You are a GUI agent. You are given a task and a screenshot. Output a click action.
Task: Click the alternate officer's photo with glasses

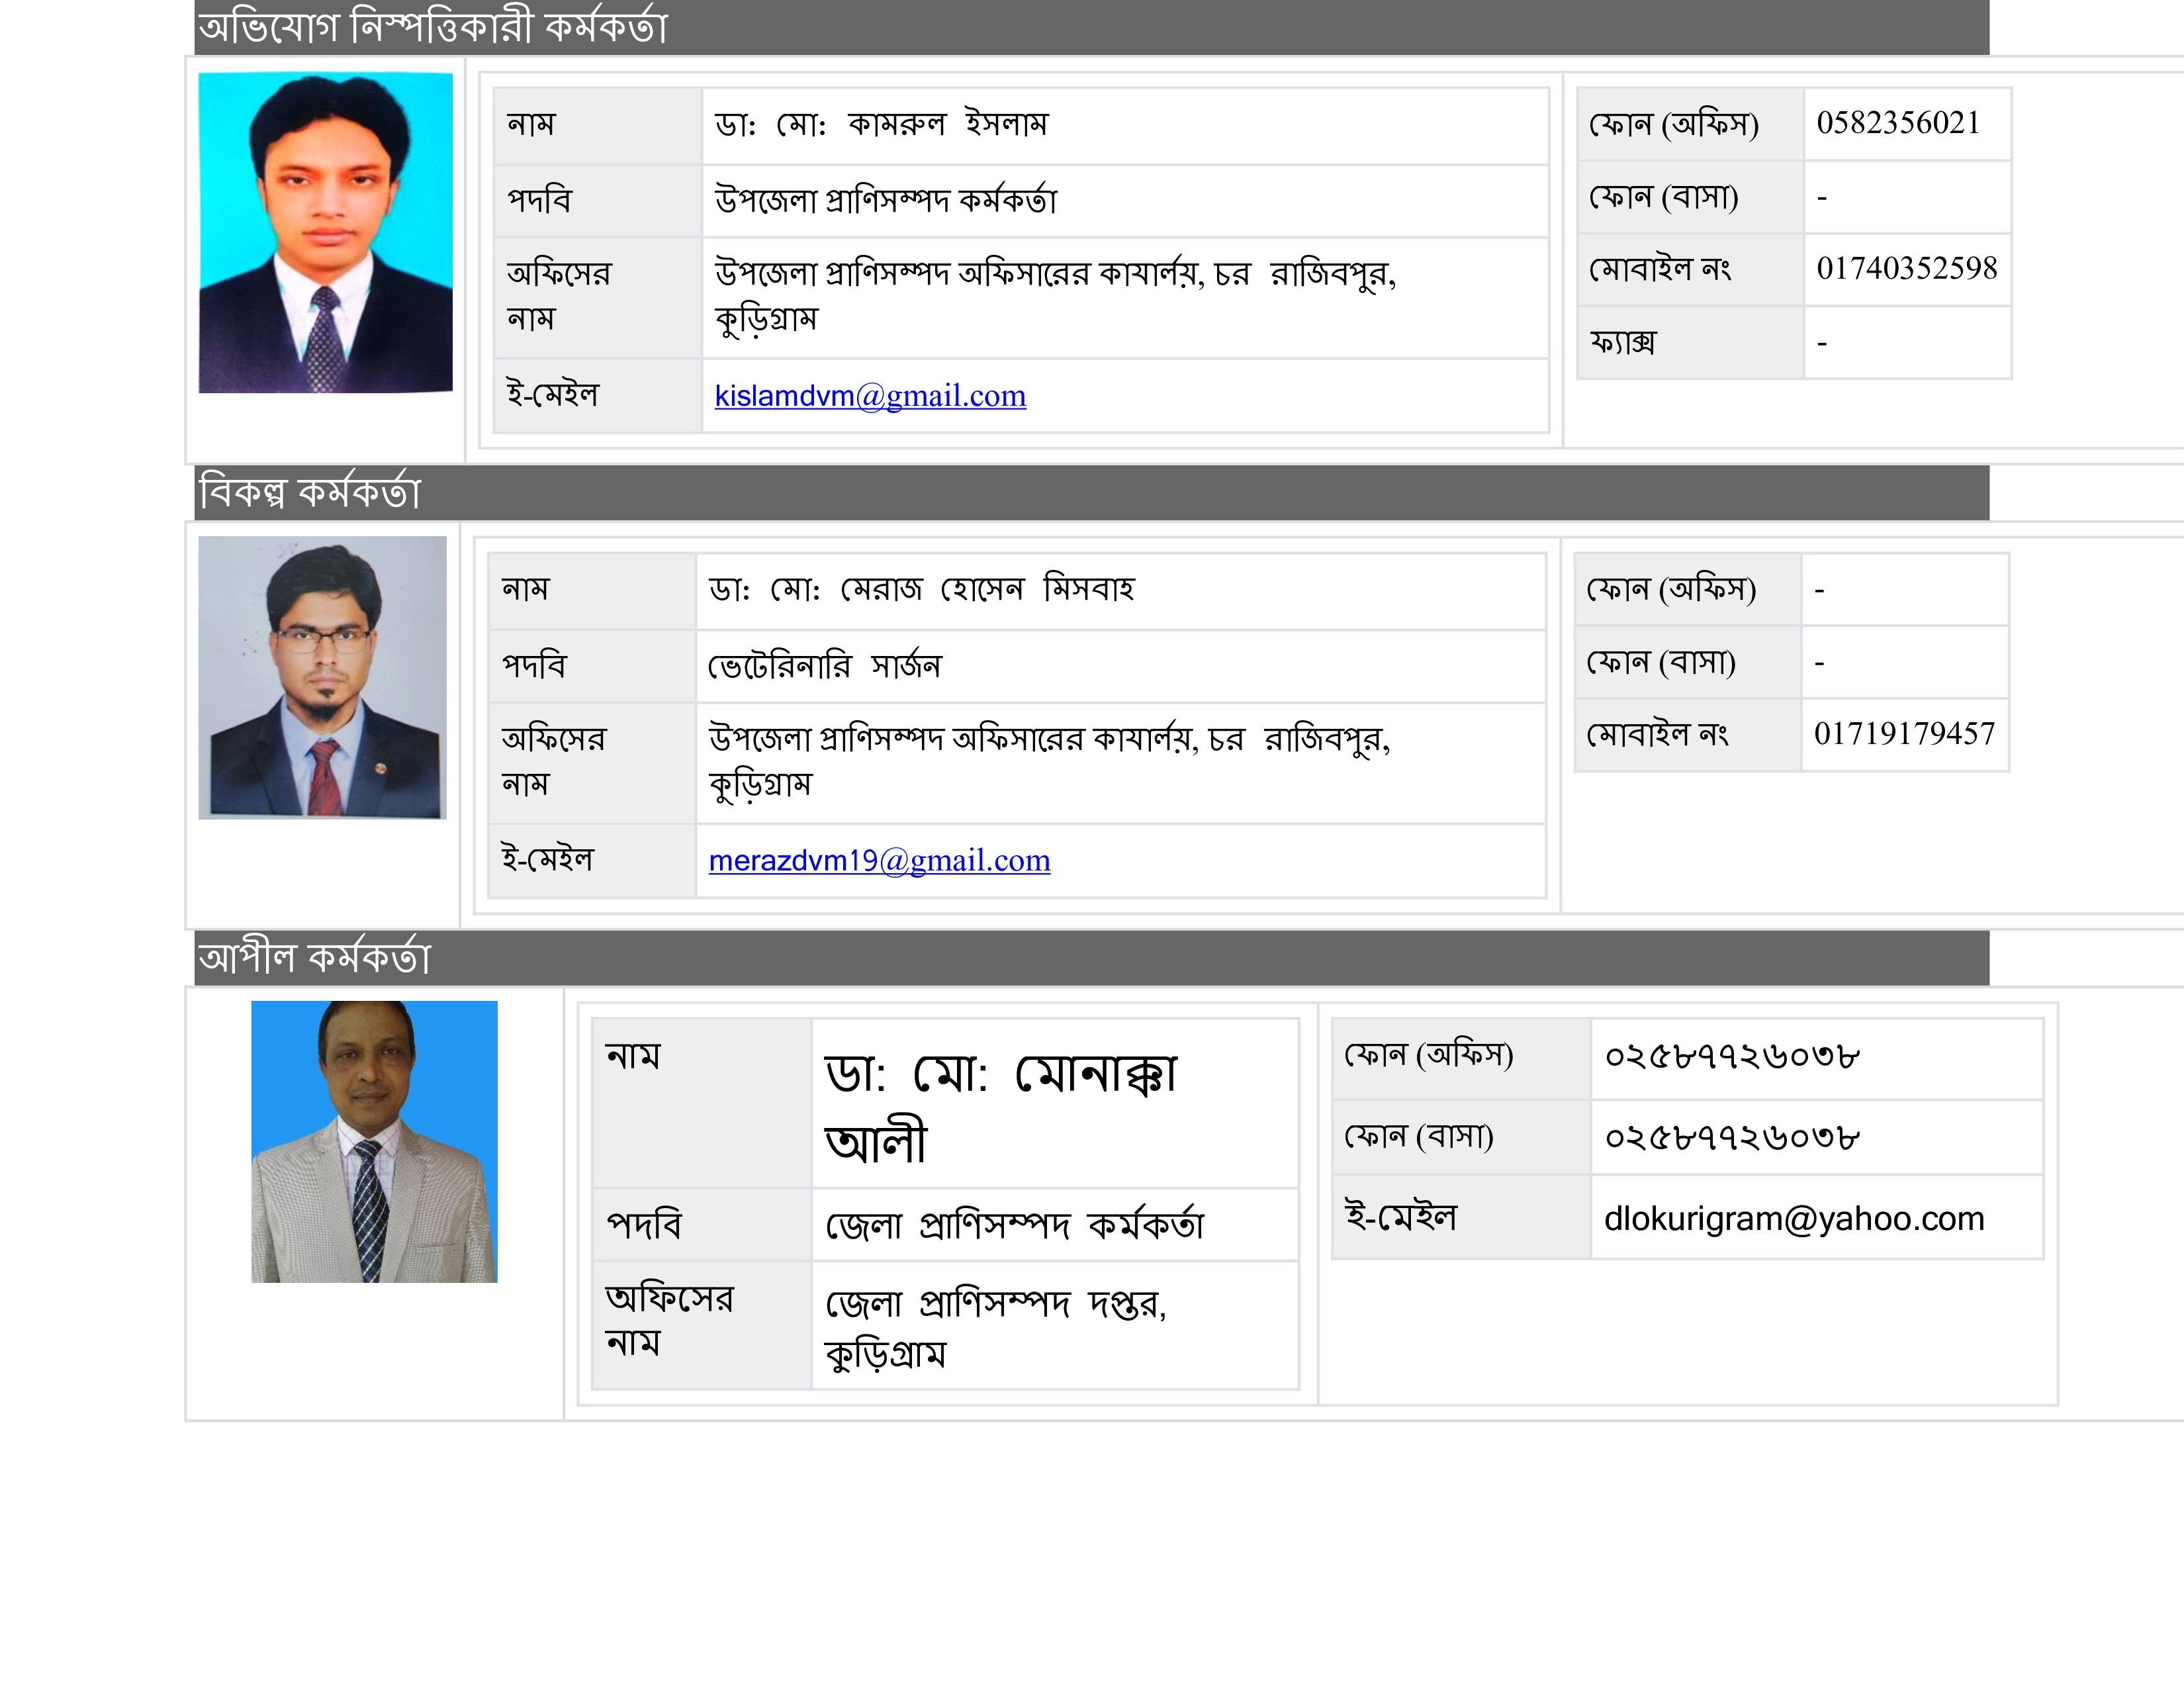click(x=322, y=677)
